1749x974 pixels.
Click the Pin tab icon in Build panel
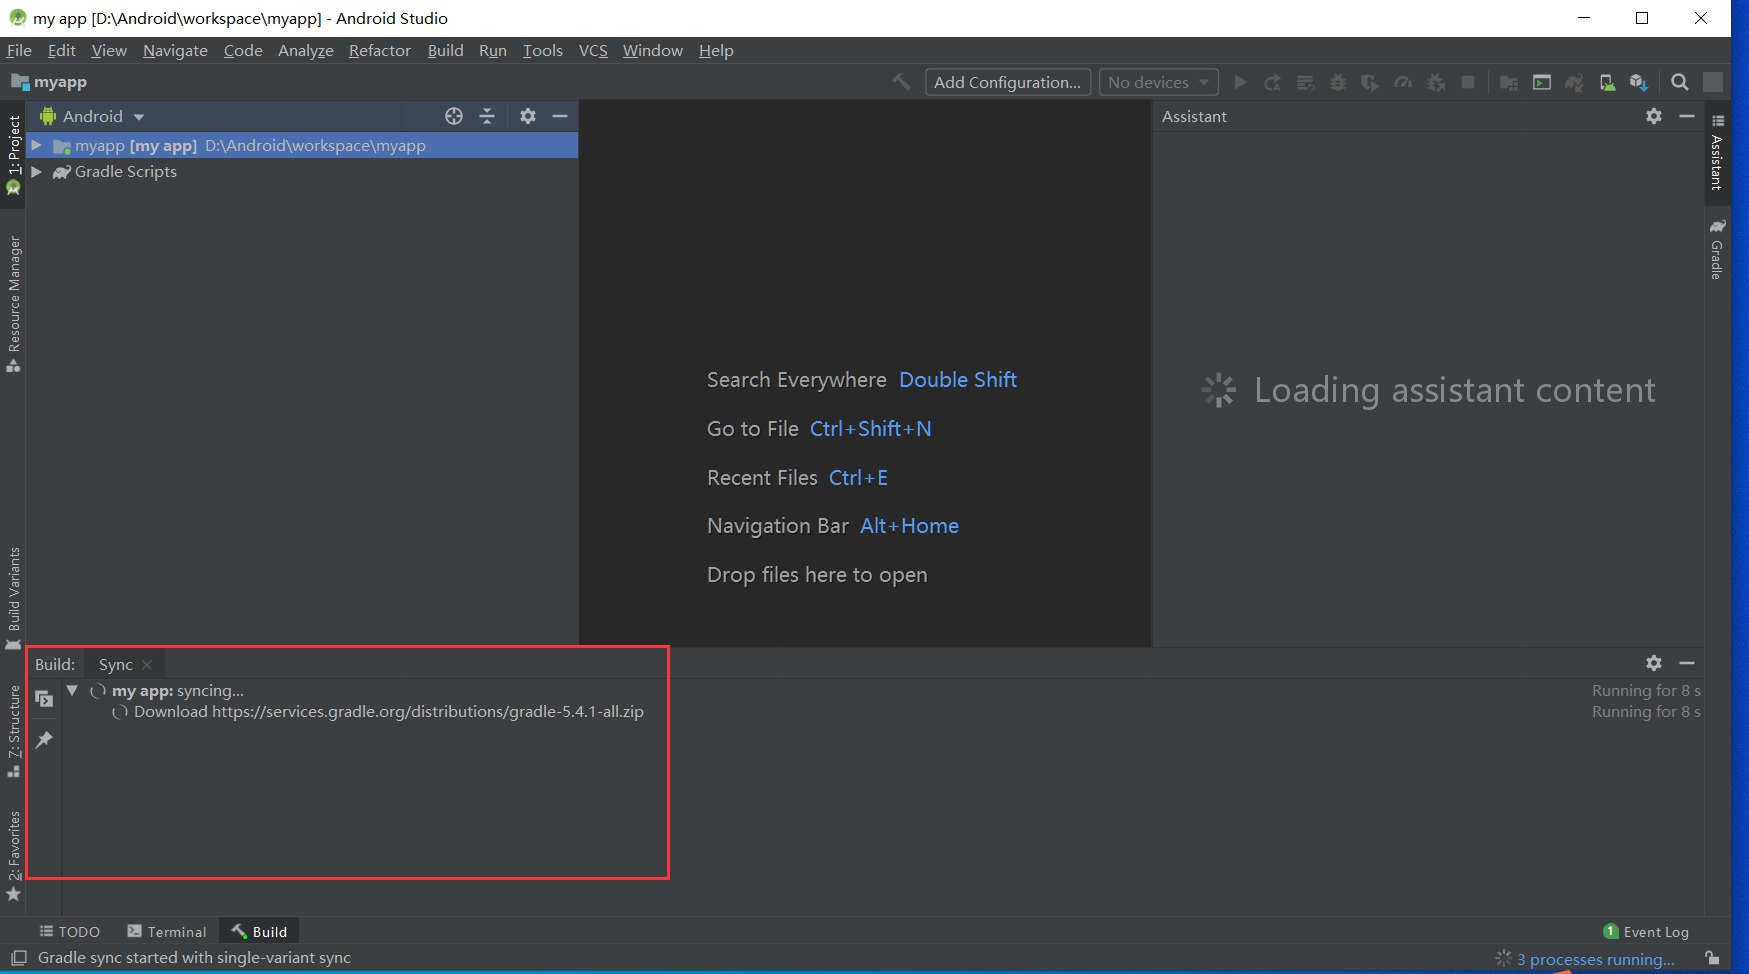44,740
